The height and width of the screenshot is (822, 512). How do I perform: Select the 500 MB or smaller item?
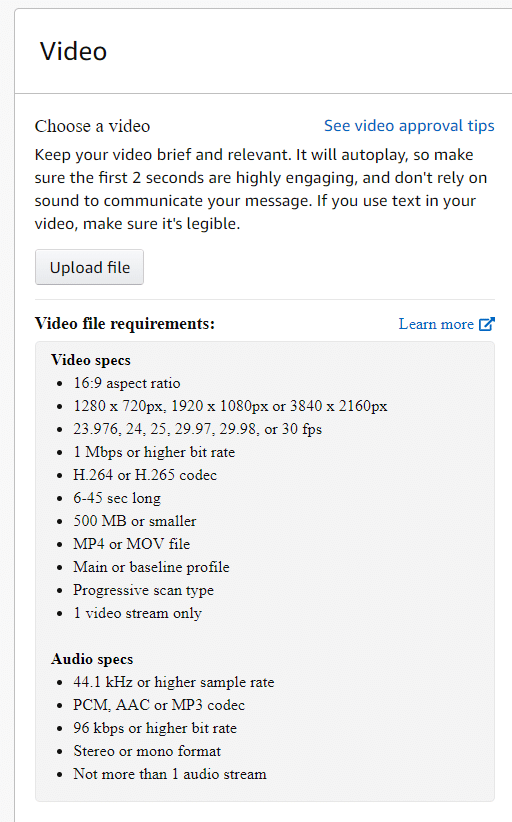point(135,521)
